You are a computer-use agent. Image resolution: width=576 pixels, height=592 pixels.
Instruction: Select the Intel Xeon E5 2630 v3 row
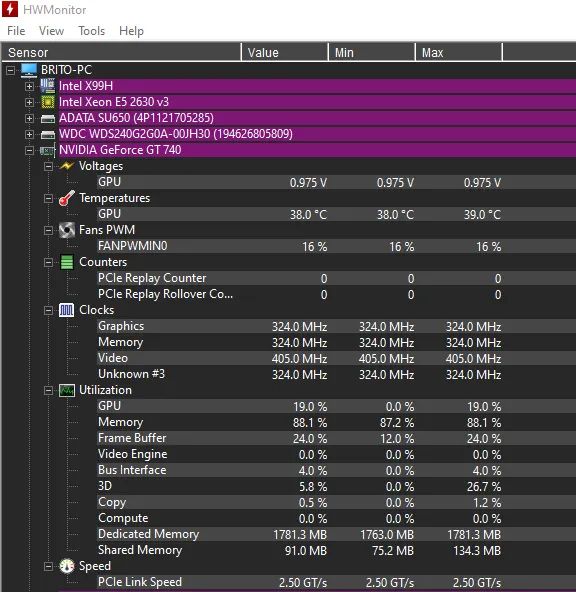(x=317, y=102)
